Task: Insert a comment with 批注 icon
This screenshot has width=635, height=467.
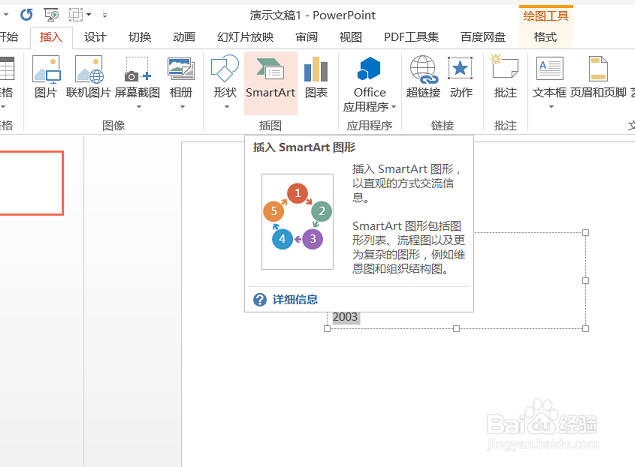Action: (x=505, y=77)
